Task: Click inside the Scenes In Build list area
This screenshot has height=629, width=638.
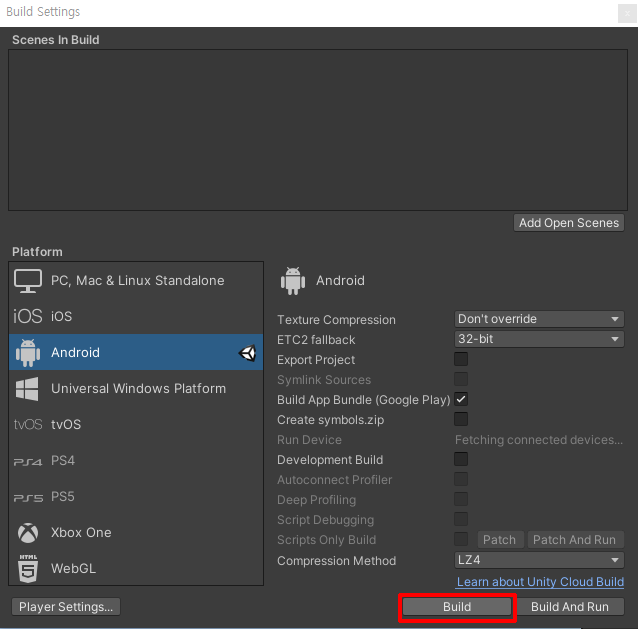Action: [318, 130]
